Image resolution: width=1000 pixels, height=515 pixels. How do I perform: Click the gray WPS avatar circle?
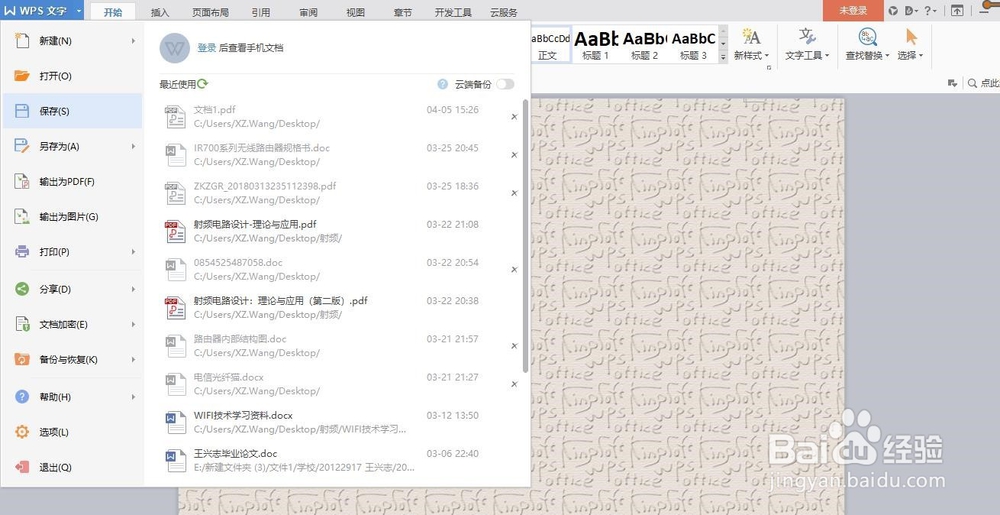(x=175, y=48)
